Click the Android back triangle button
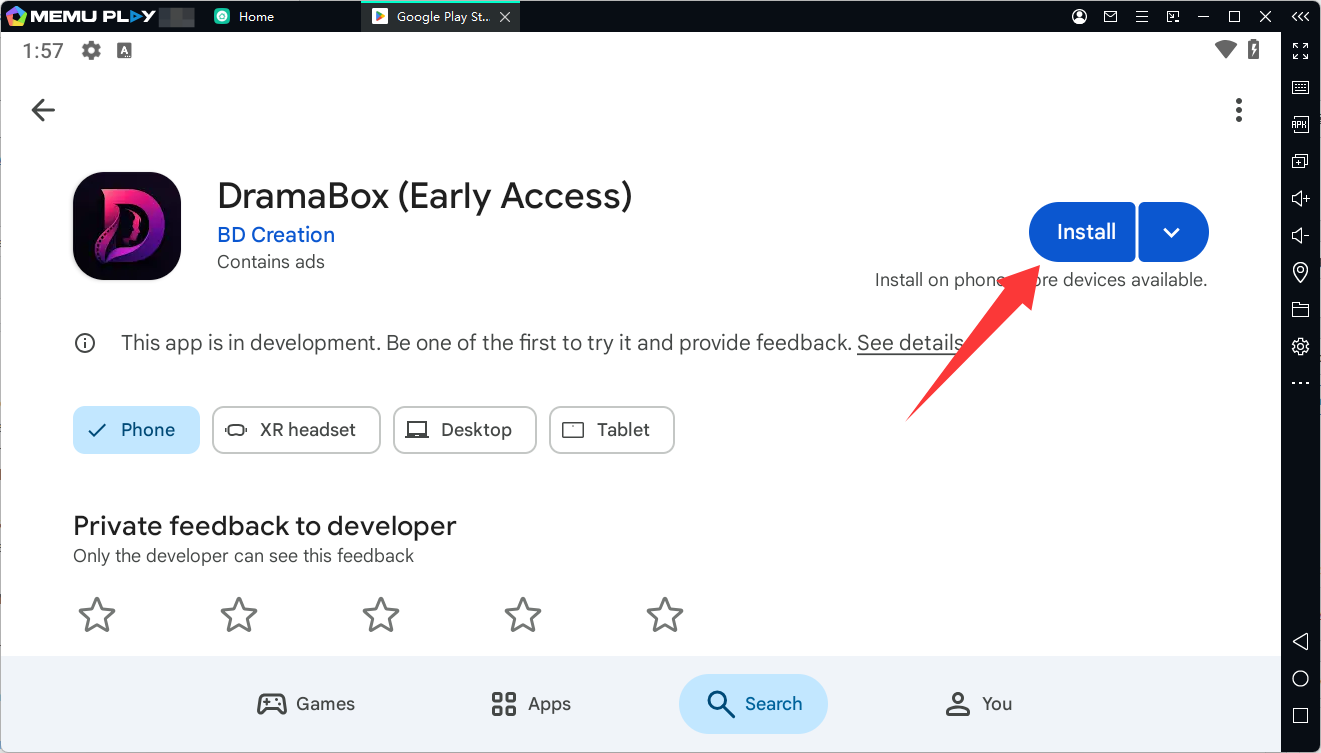 point(1300,641)
